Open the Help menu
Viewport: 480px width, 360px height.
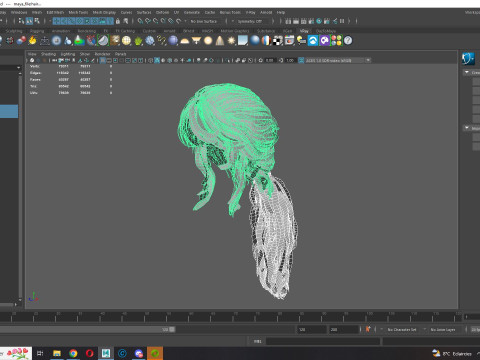click(x=281, y=12)
